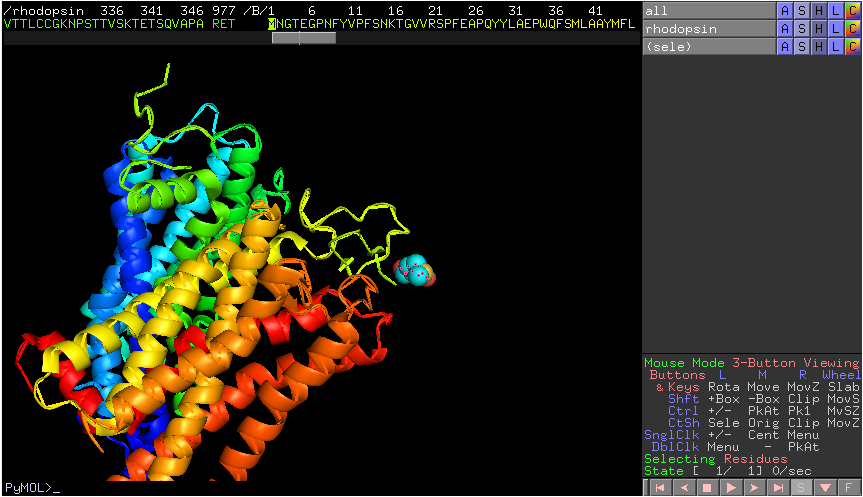Open Label menu (L) for all
Image resolution: width=863 pixels, height=497 pixels.
(x=835, y=10)
